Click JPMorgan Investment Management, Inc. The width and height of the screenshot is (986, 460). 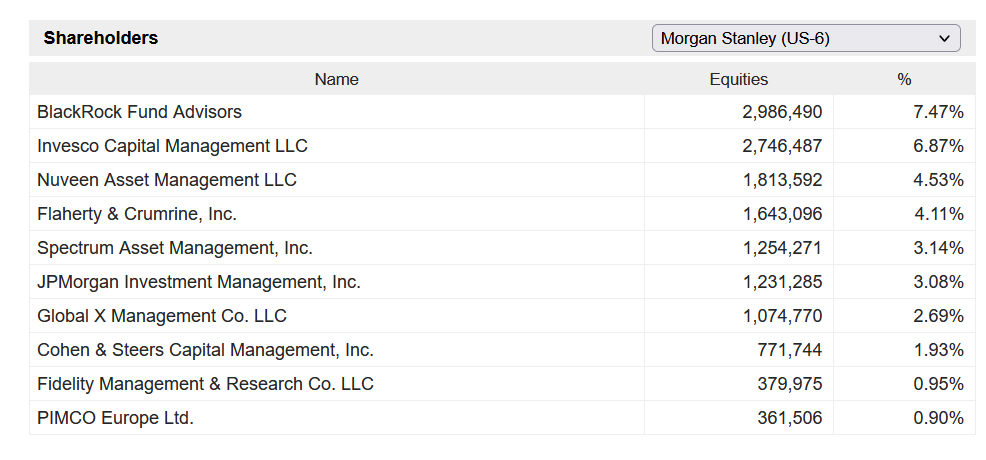coord(199,282)
